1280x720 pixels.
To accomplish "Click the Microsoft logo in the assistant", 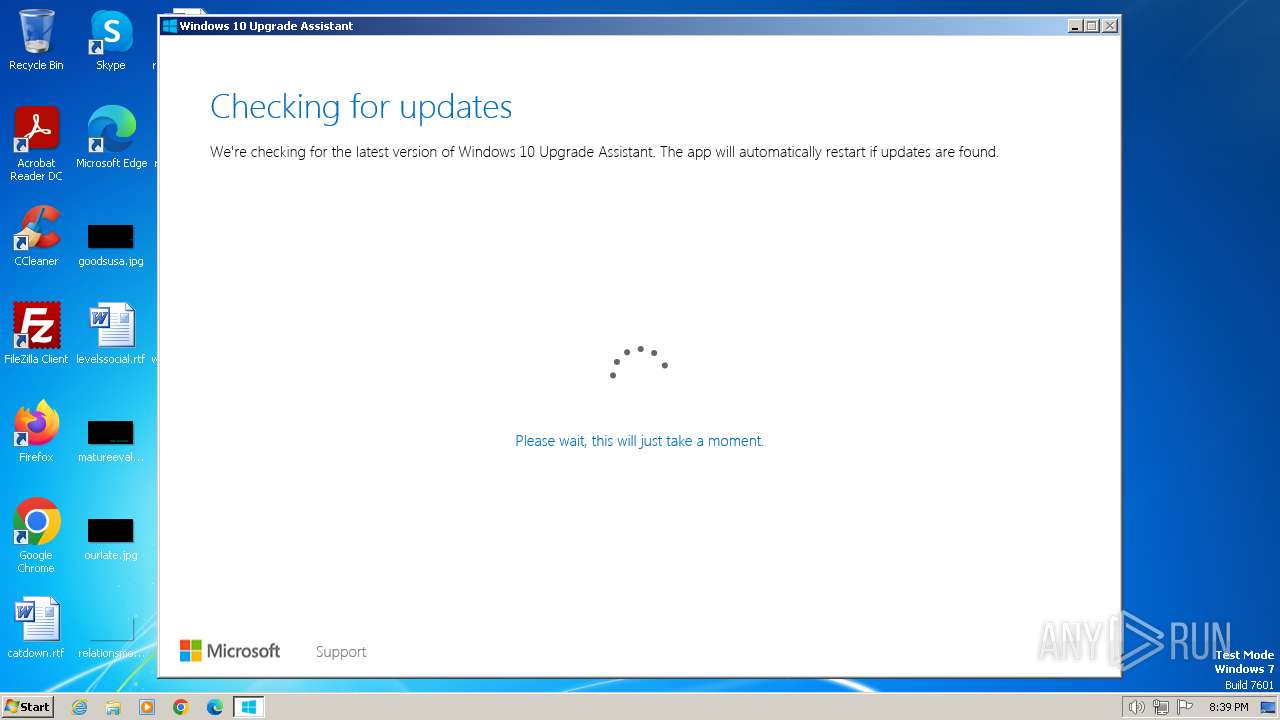I will [x=230, y=651].
